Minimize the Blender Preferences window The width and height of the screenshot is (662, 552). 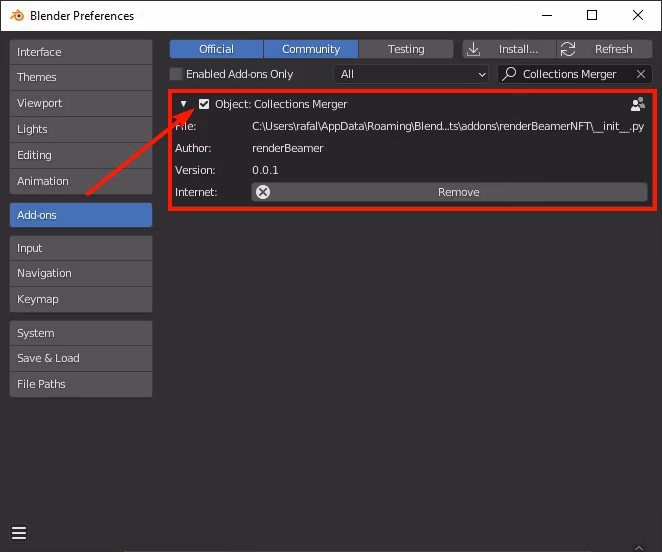[547, 16]
